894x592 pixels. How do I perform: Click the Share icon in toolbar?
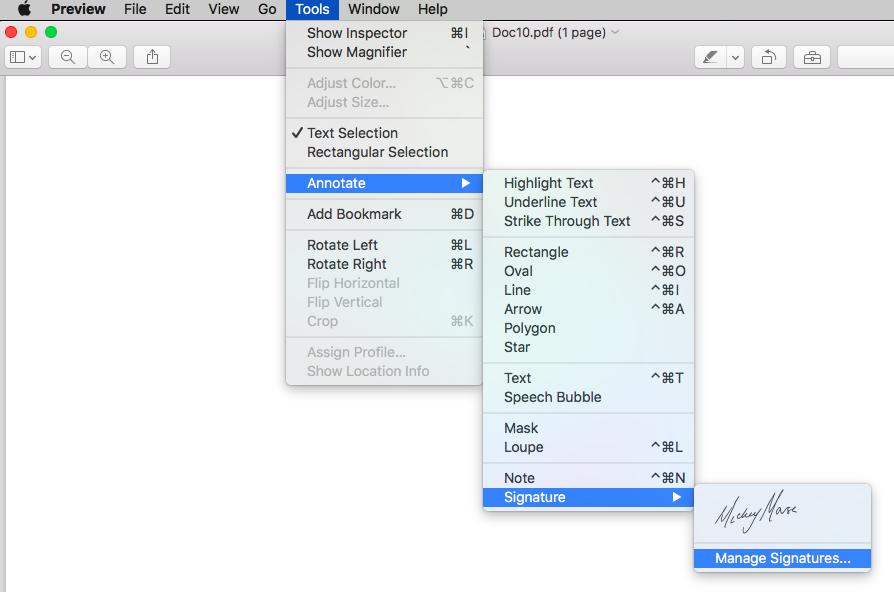(x=152, y=57)
